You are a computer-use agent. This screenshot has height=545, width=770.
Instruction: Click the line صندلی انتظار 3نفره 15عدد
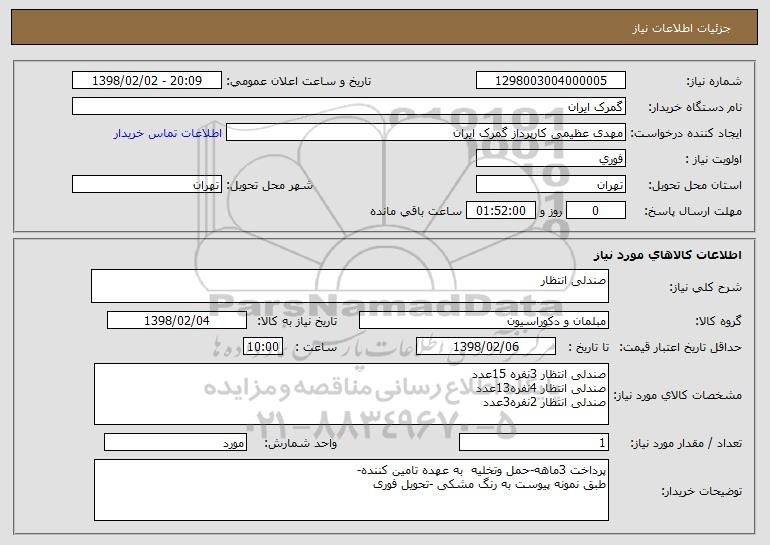(539, 374)
